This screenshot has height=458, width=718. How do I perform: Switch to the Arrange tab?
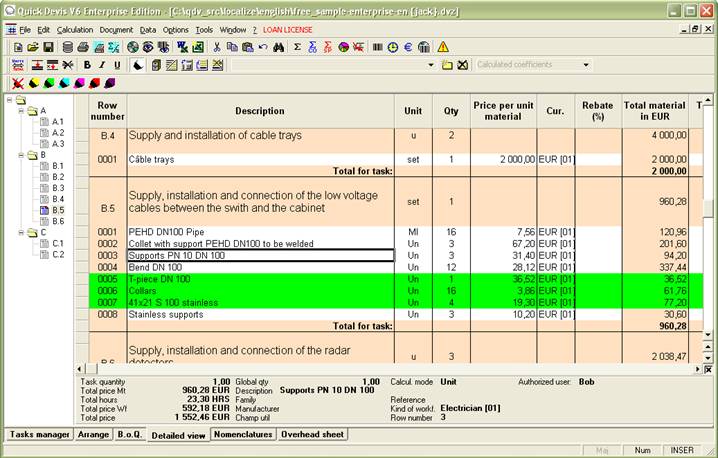click(93, 434)
